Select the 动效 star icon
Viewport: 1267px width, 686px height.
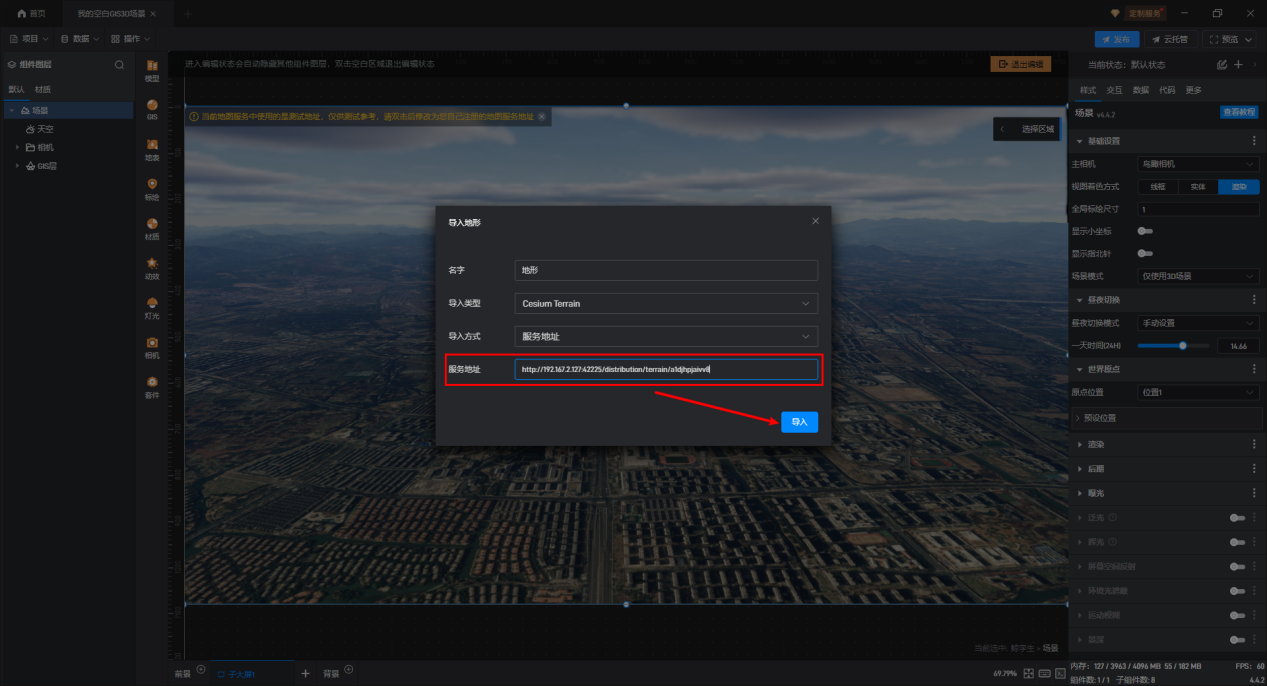pyautogui.click(x=152, y=267)
